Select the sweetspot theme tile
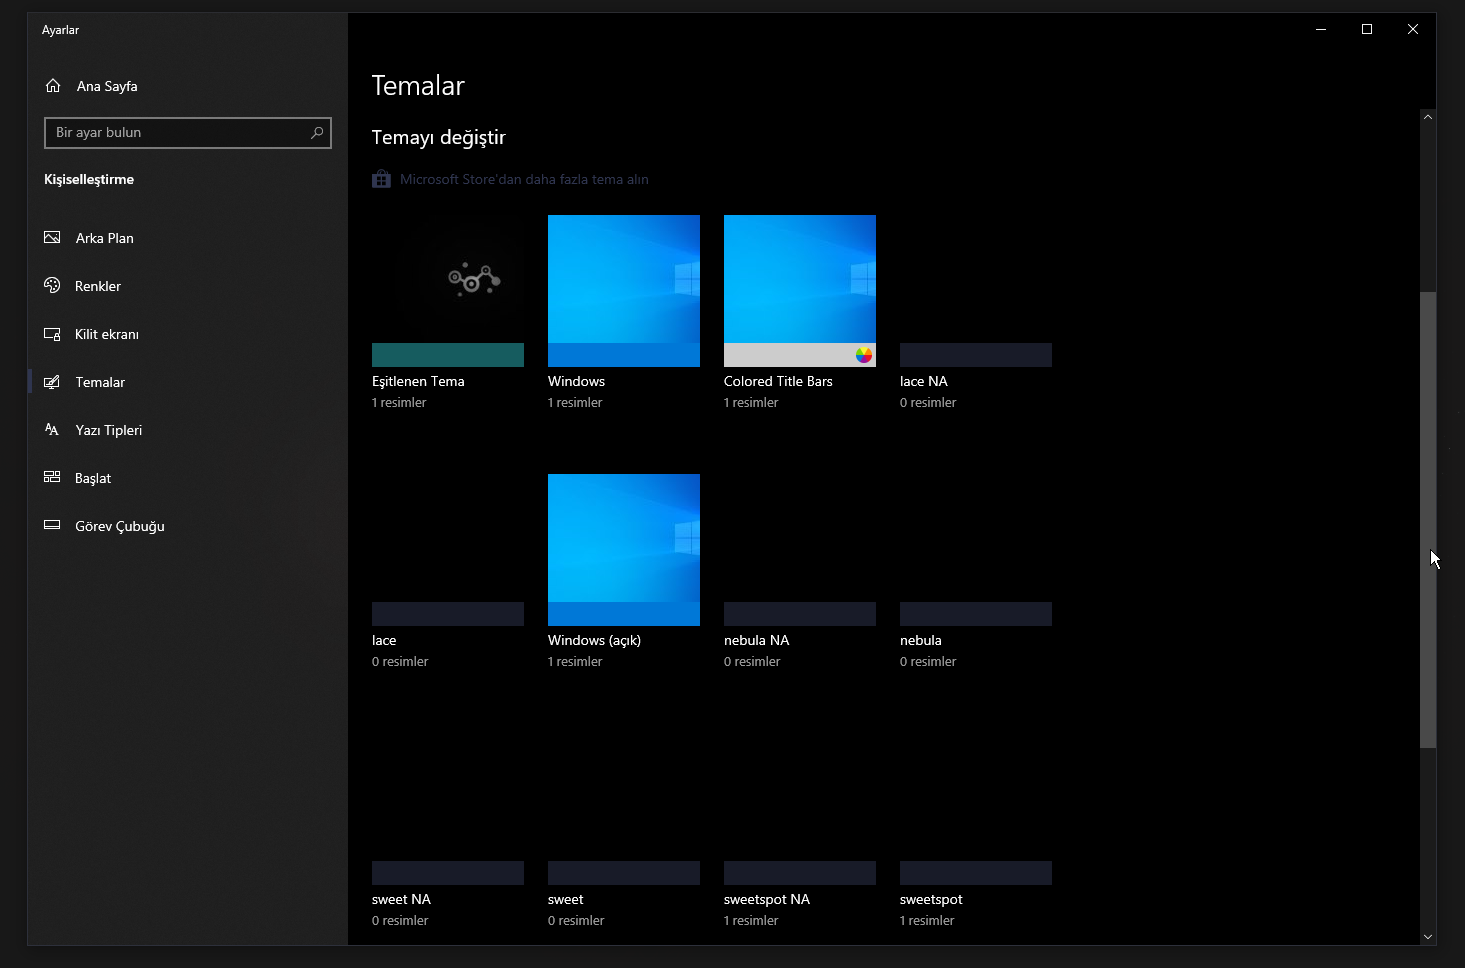The image size is (1465, 968). coord(976,809)
